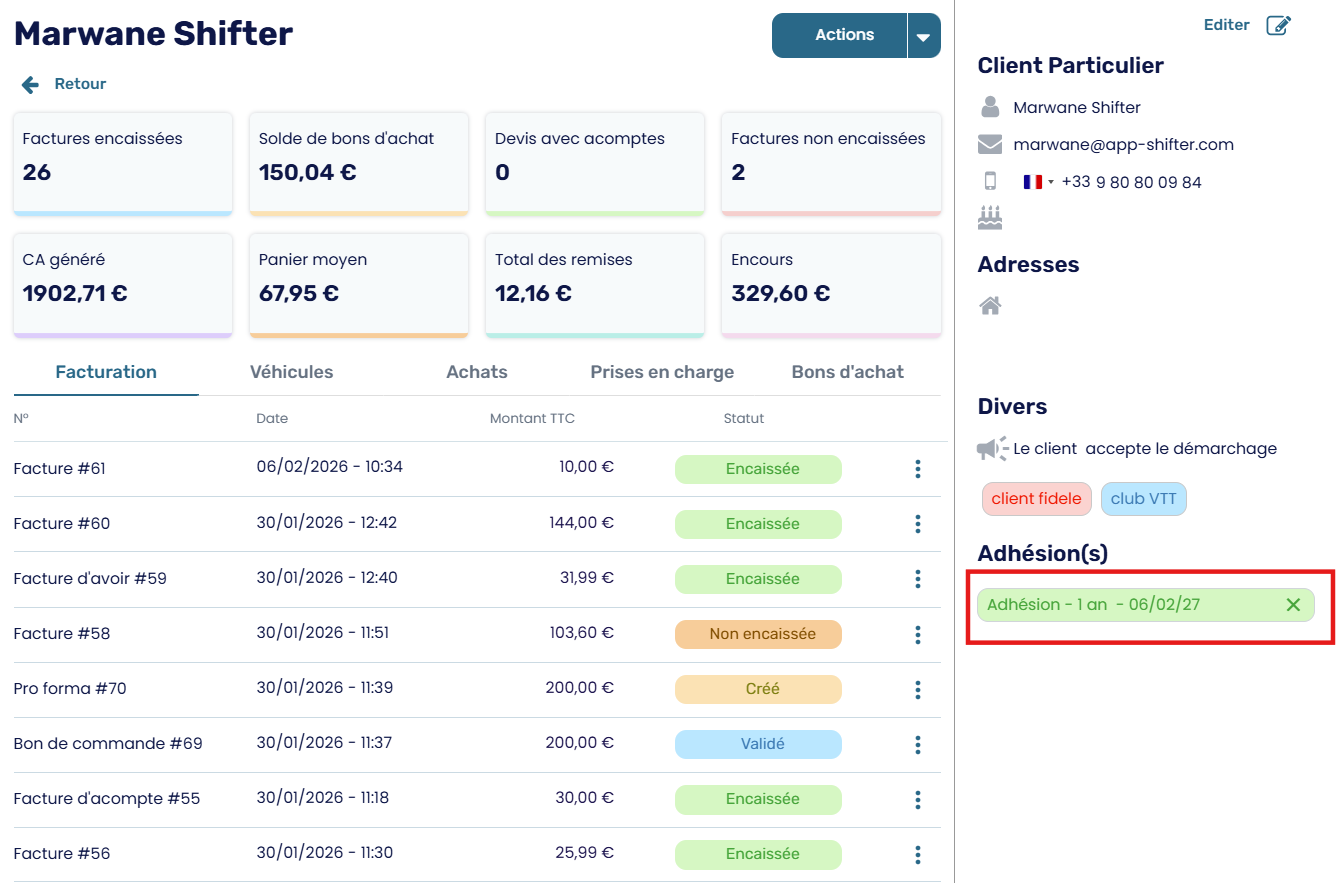Screen dimensions: 1336x883
Task: Click the mobile phone icon
Action: [x=990, y=182]
